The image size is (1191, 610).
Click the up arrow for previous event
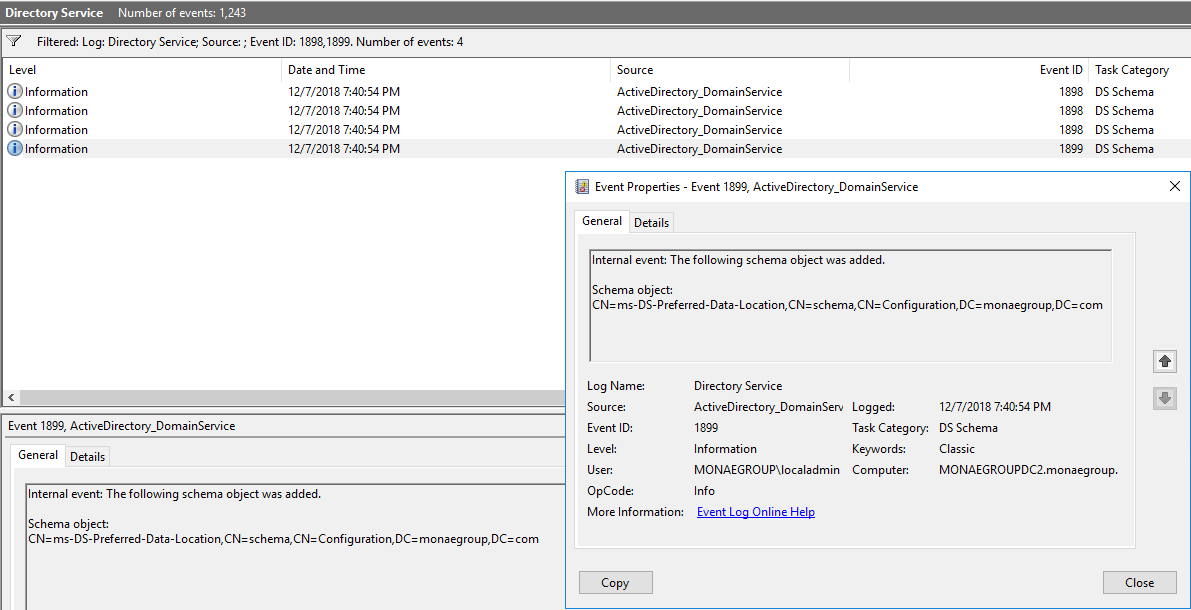pos(1164,361)
